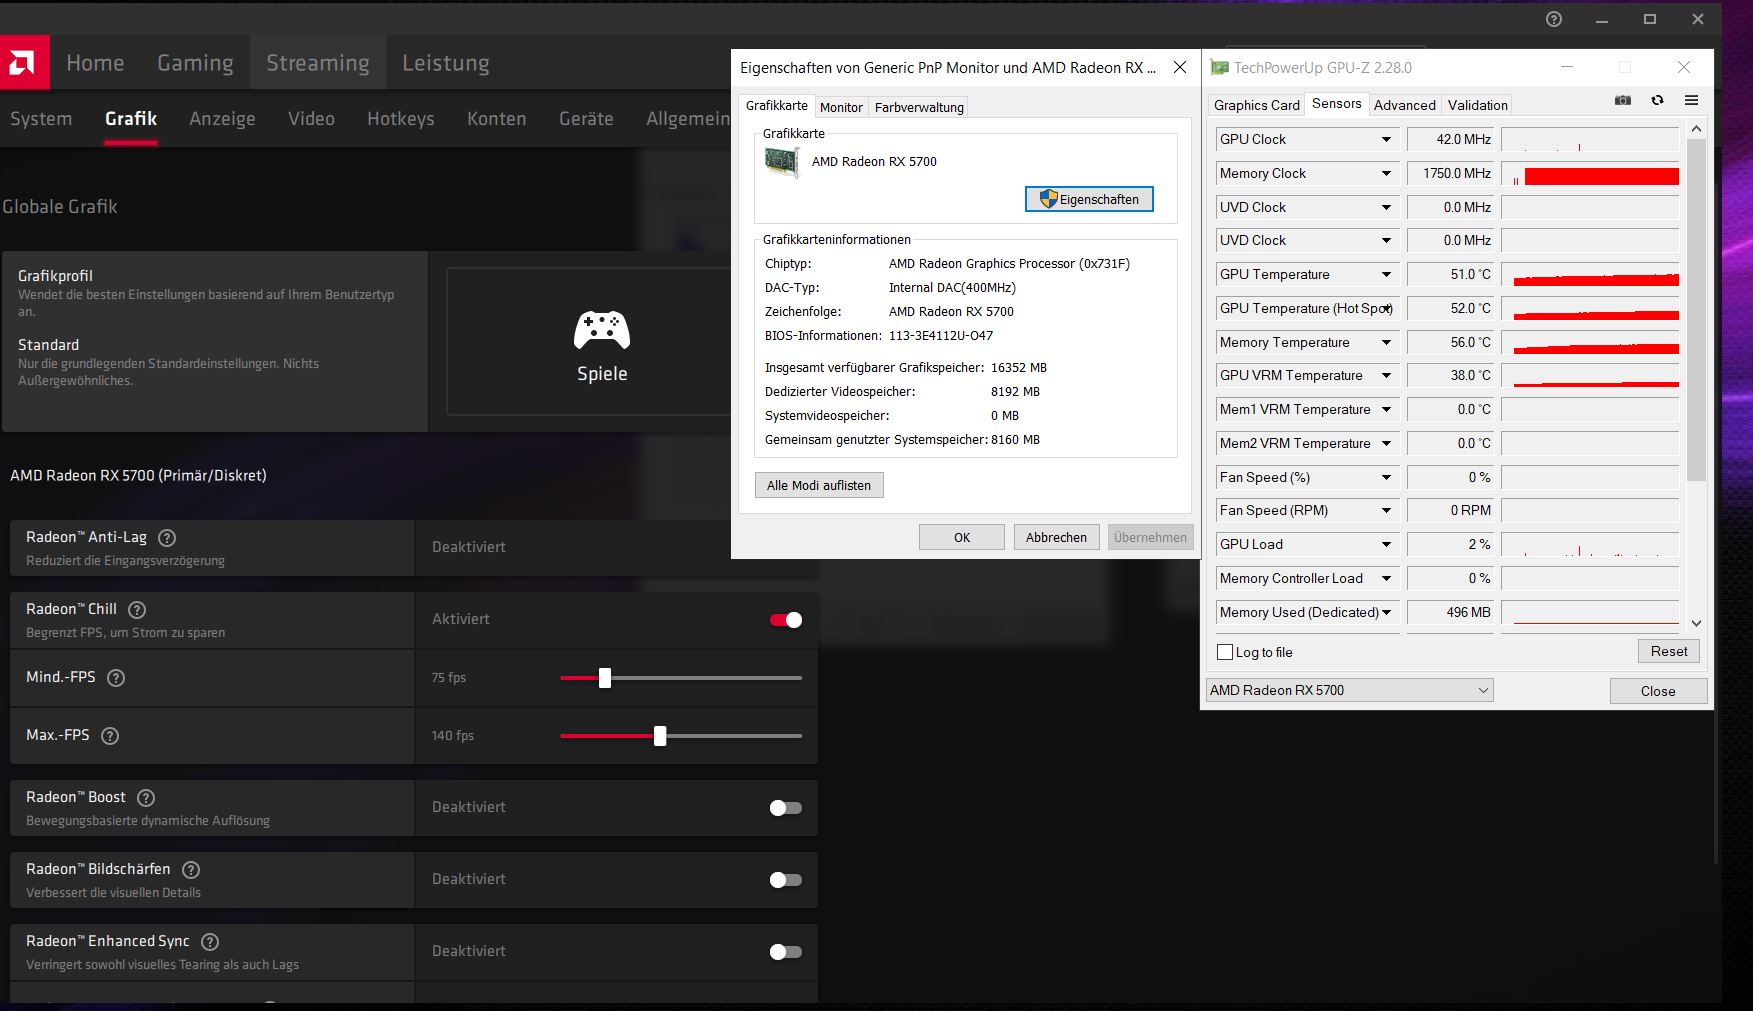Confirm the properties dialog with OK

point(962,538)
